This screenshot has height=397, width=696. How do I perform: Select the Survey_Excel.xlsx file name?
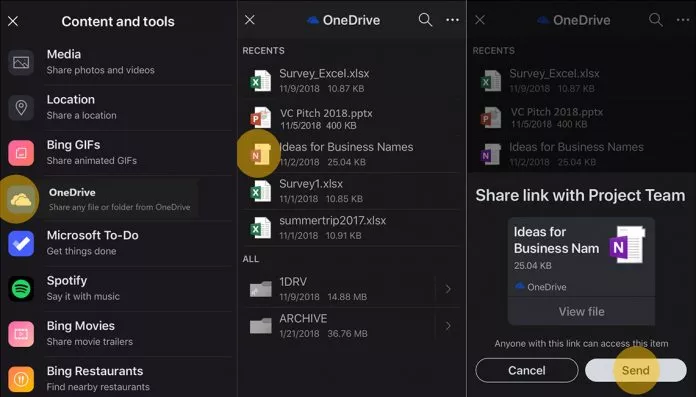(324, 74)
